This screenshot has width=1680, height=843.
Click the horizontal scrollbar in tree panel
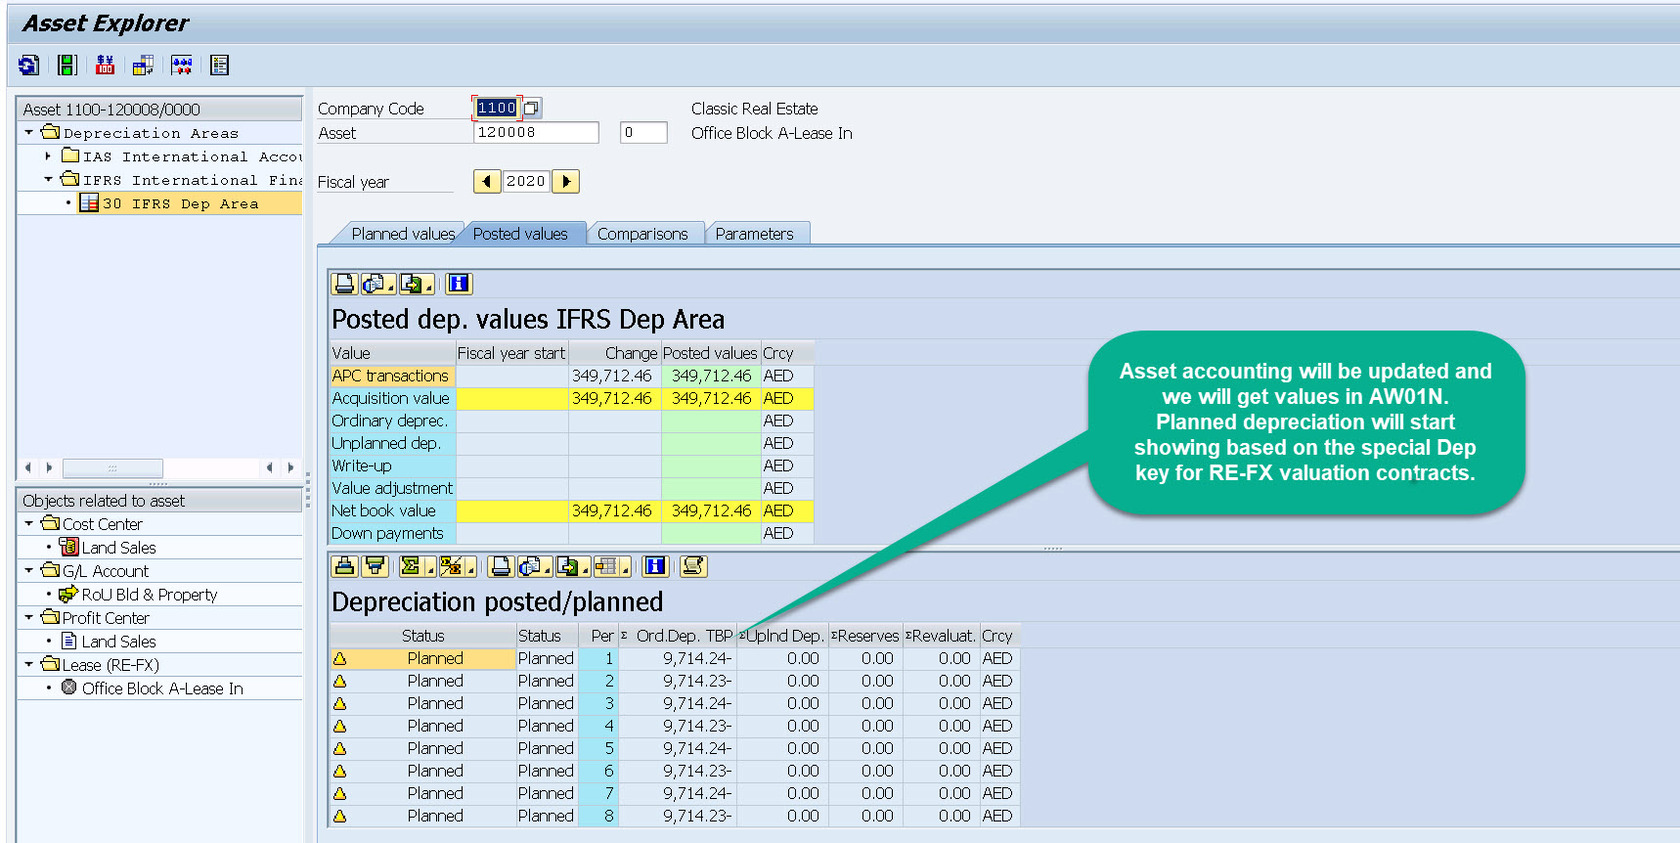click(112, 468)
